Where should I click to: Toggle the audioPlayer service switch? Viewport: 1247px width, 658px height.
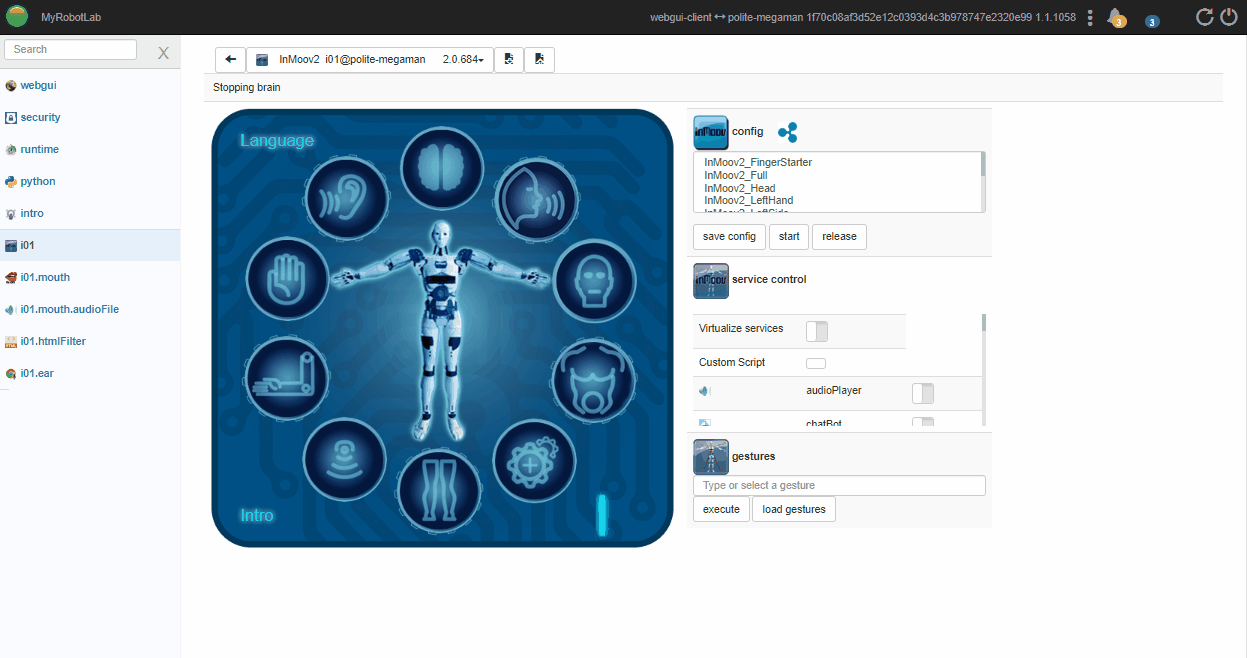point(922,393)
